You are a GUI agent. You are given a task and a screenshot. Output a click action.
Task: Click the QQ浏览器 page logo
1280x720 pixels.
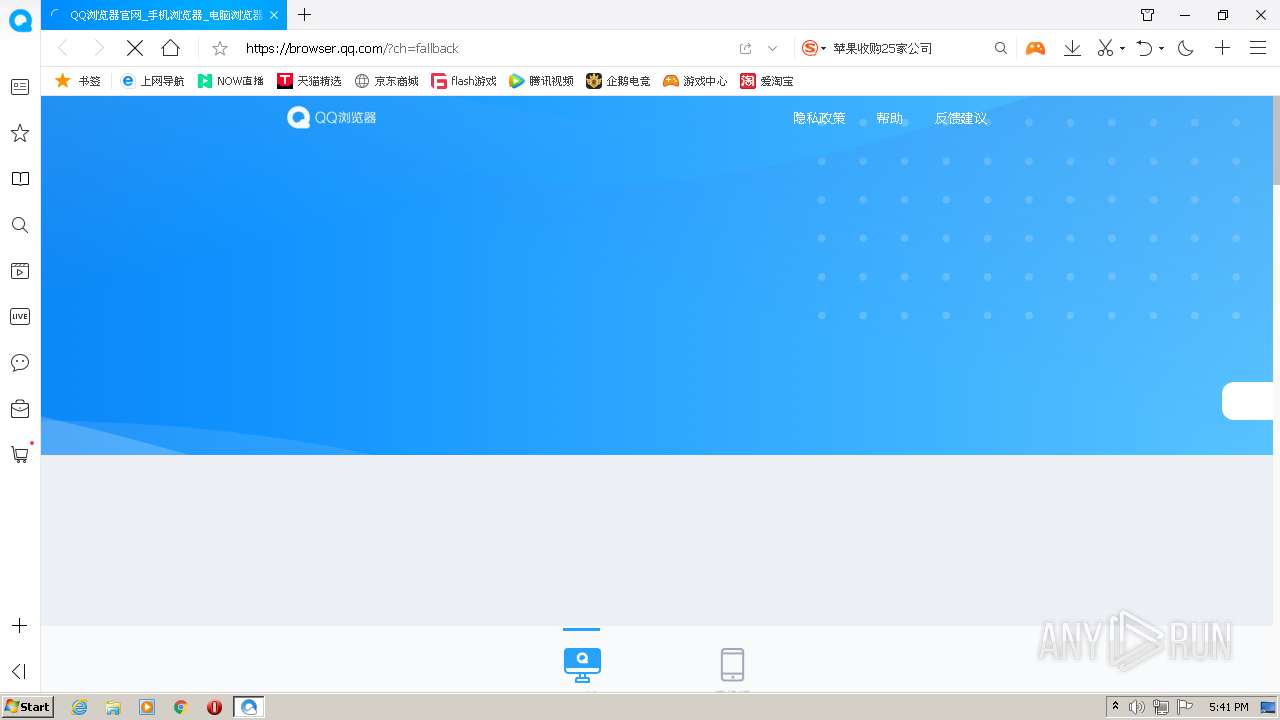click(x=332, y=118)
